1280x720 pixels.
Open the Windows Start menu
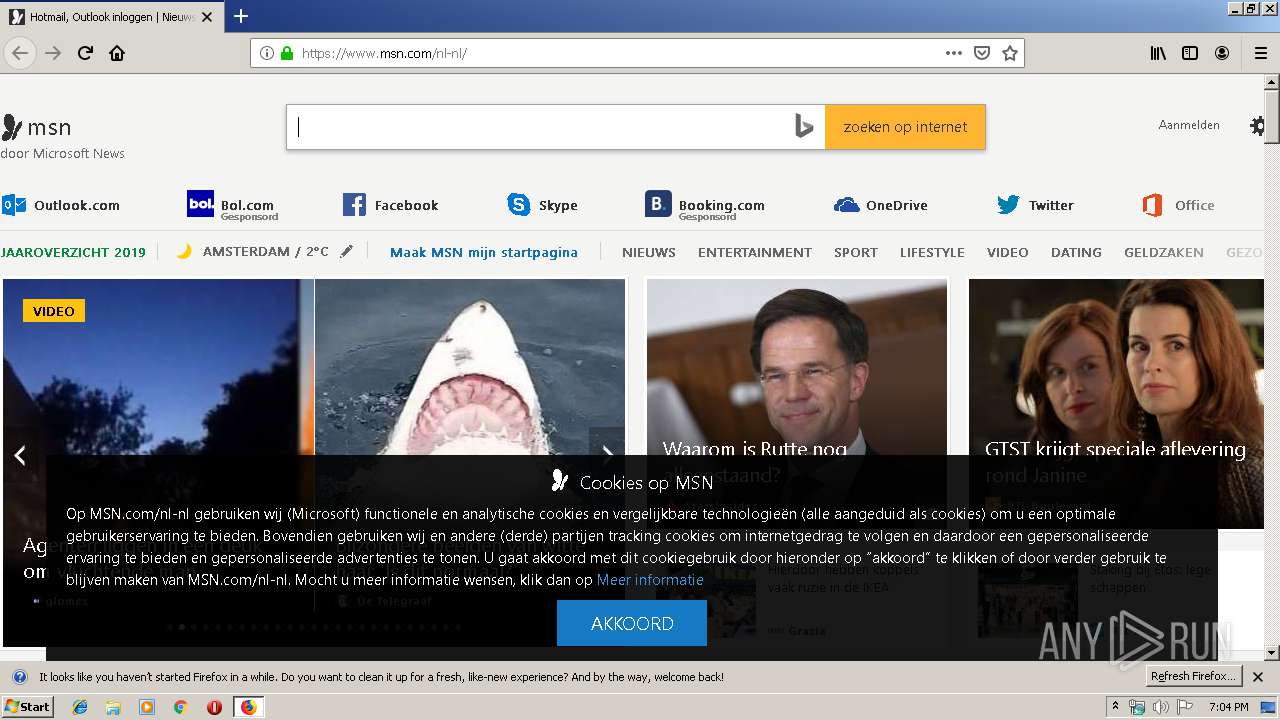pos(28,707)
